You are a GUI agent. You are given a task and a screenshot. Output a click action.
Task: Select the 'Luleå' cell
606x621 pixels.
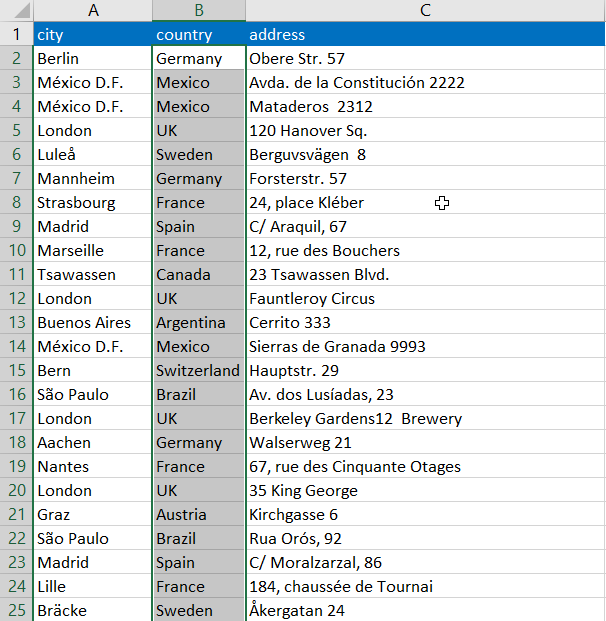93,154
